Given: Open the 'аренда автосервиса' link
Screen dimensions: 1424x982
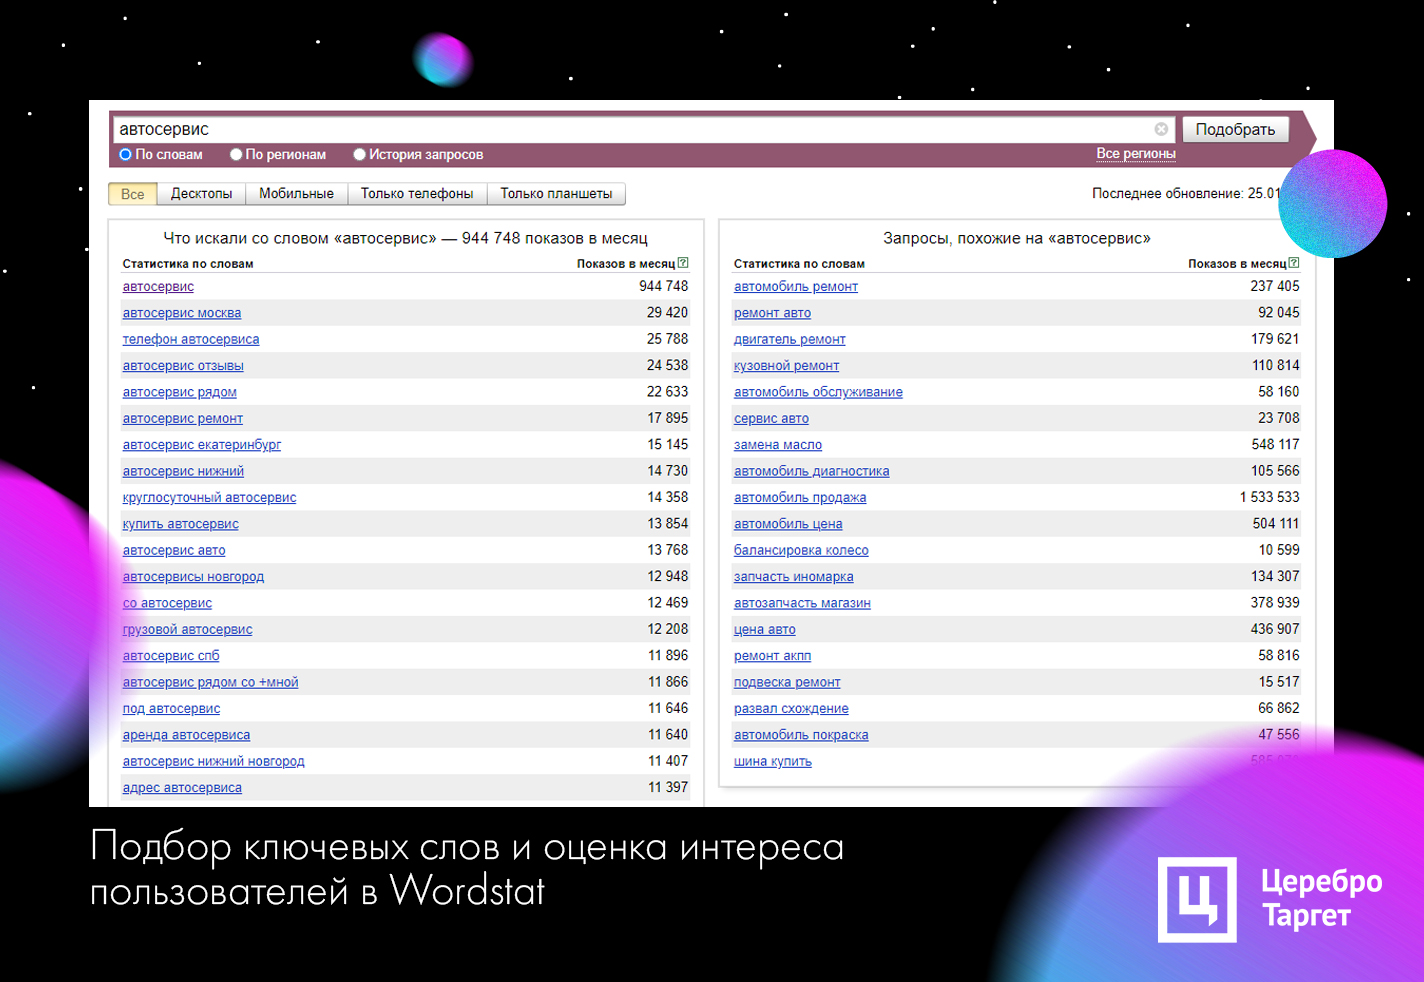Looking at the screenshot, I should (186, 735).
